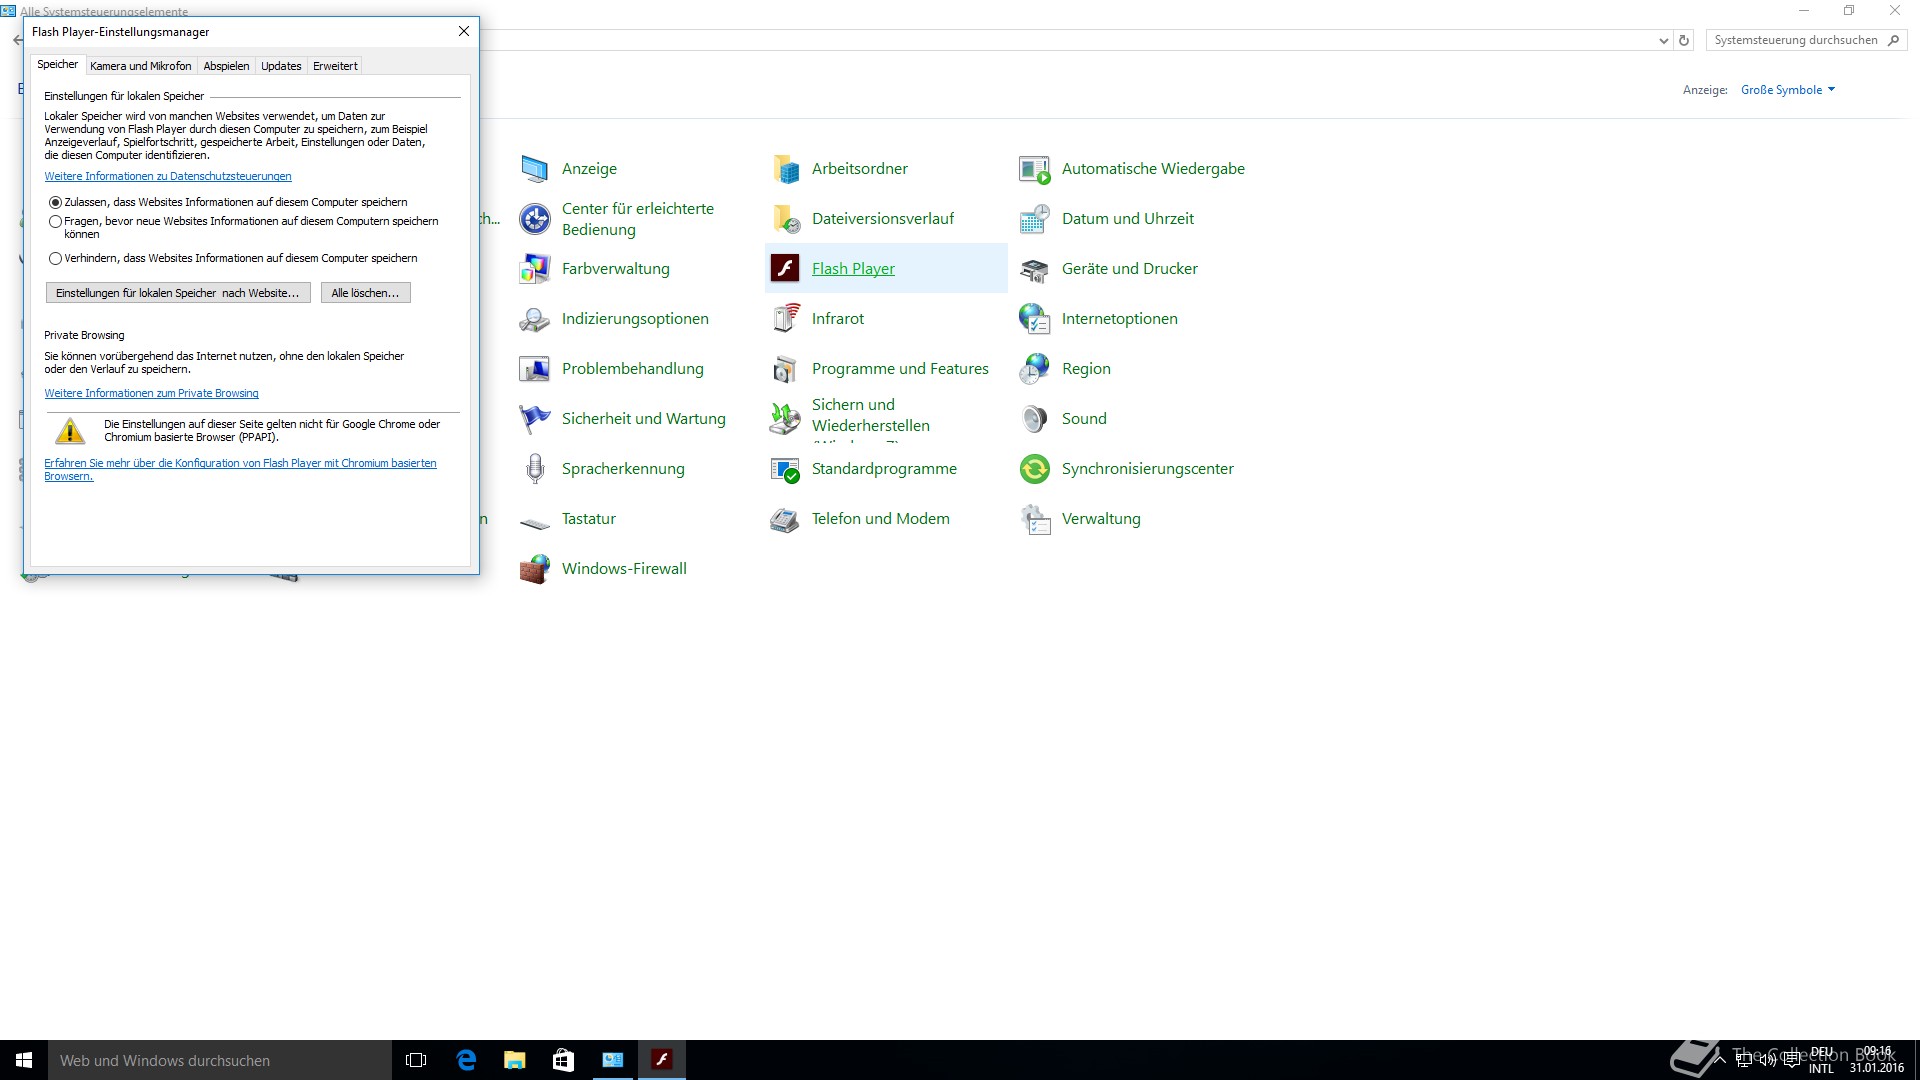This screenshot has height=1080, width=1920.
Task: Open the Anzeige control panel icon
Action: tap(535, 169)
